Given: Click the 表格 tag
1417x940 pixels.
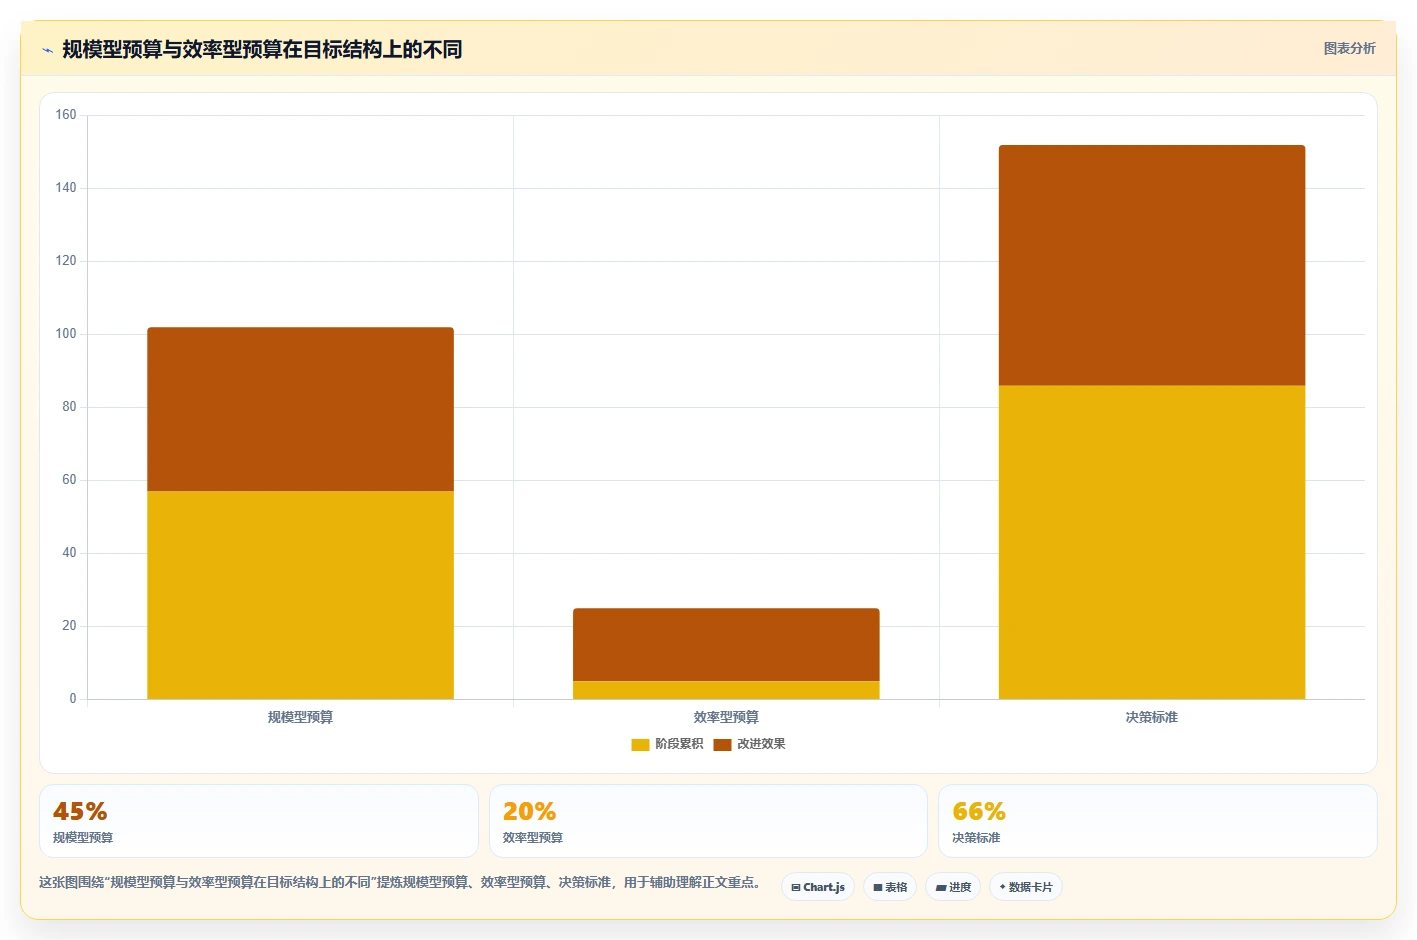Looking at the screenshot, I should (890, 887).
